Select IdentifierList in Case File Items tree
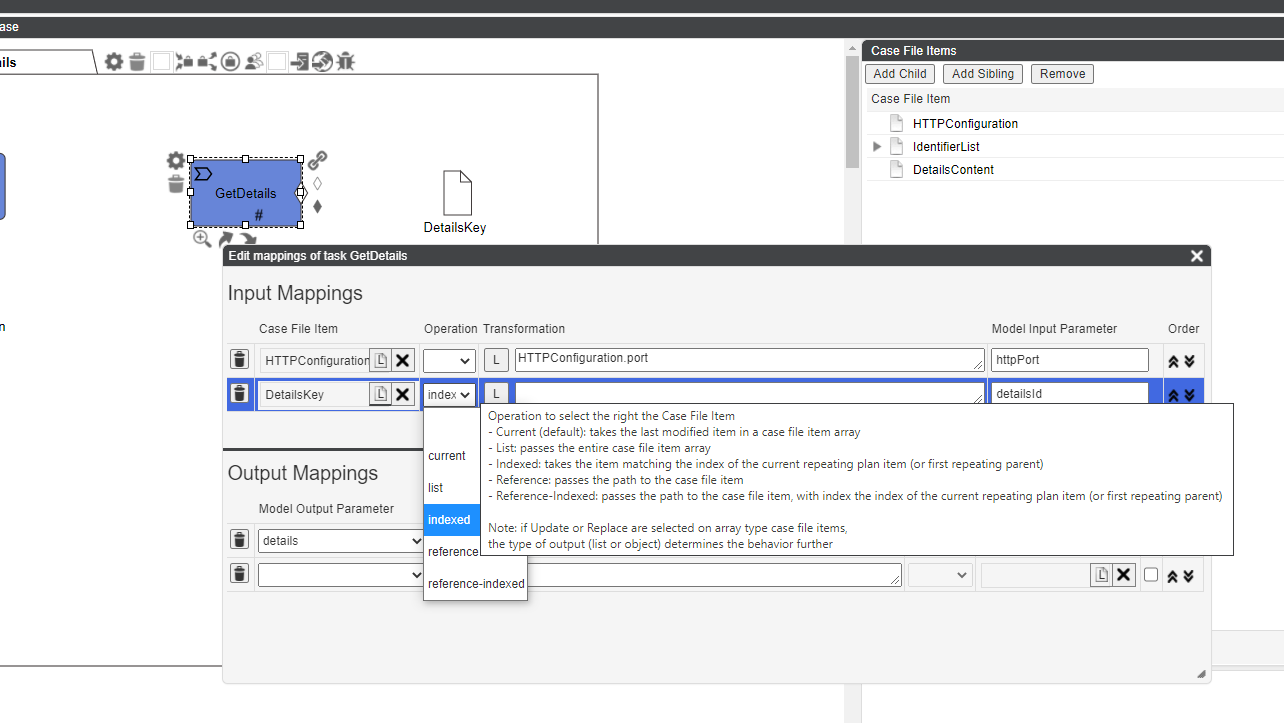 pyautogui.click(x=946, y=147)
